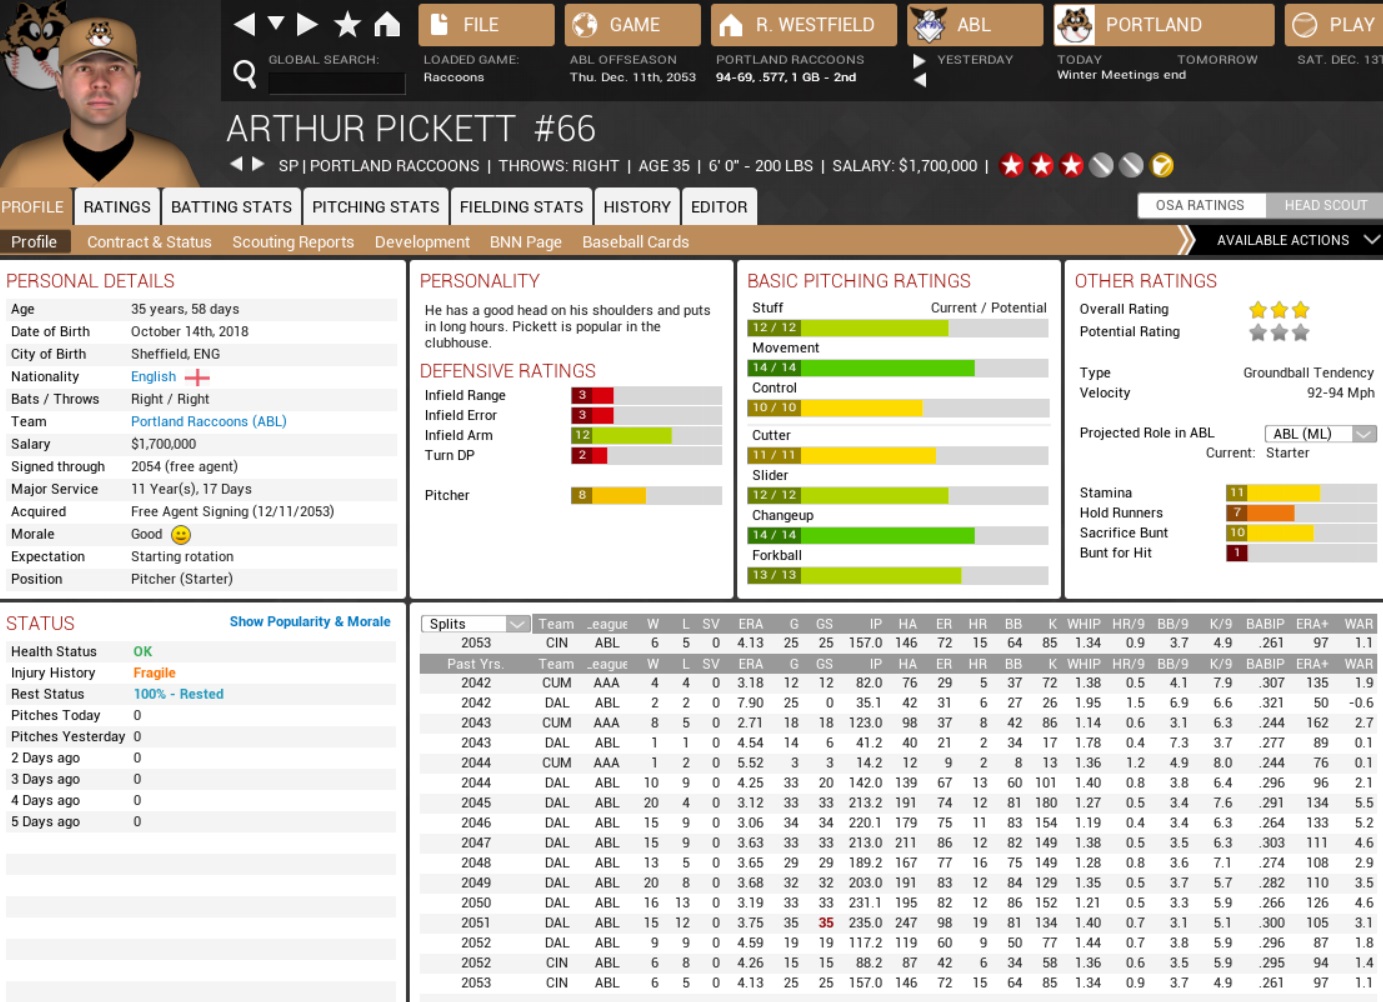Screen dimensions: 1383x1002
Task: Open the Pitching Stats tab
Action: point(375,207)
